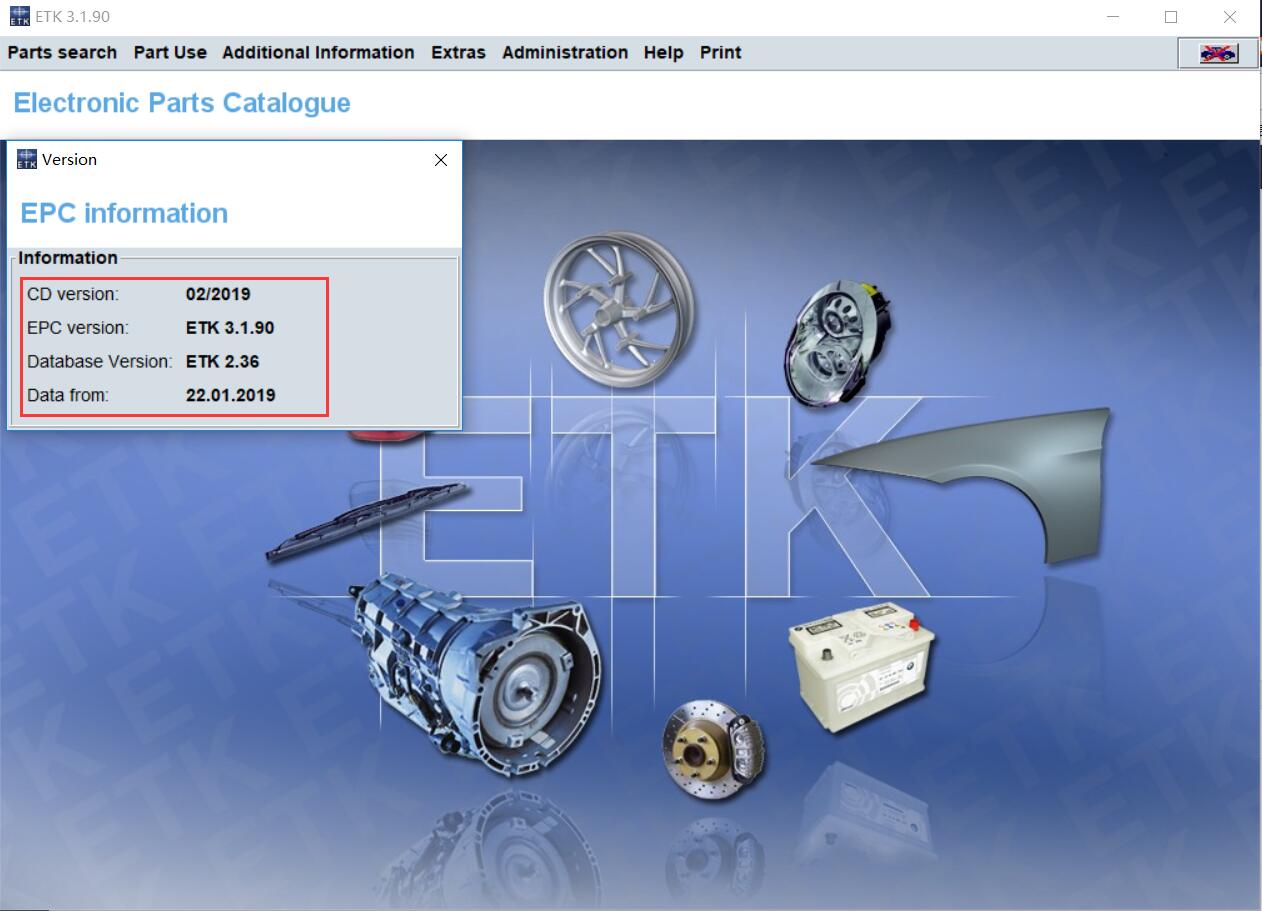
Task: Open the Extras menu
Action: (458, 52)
